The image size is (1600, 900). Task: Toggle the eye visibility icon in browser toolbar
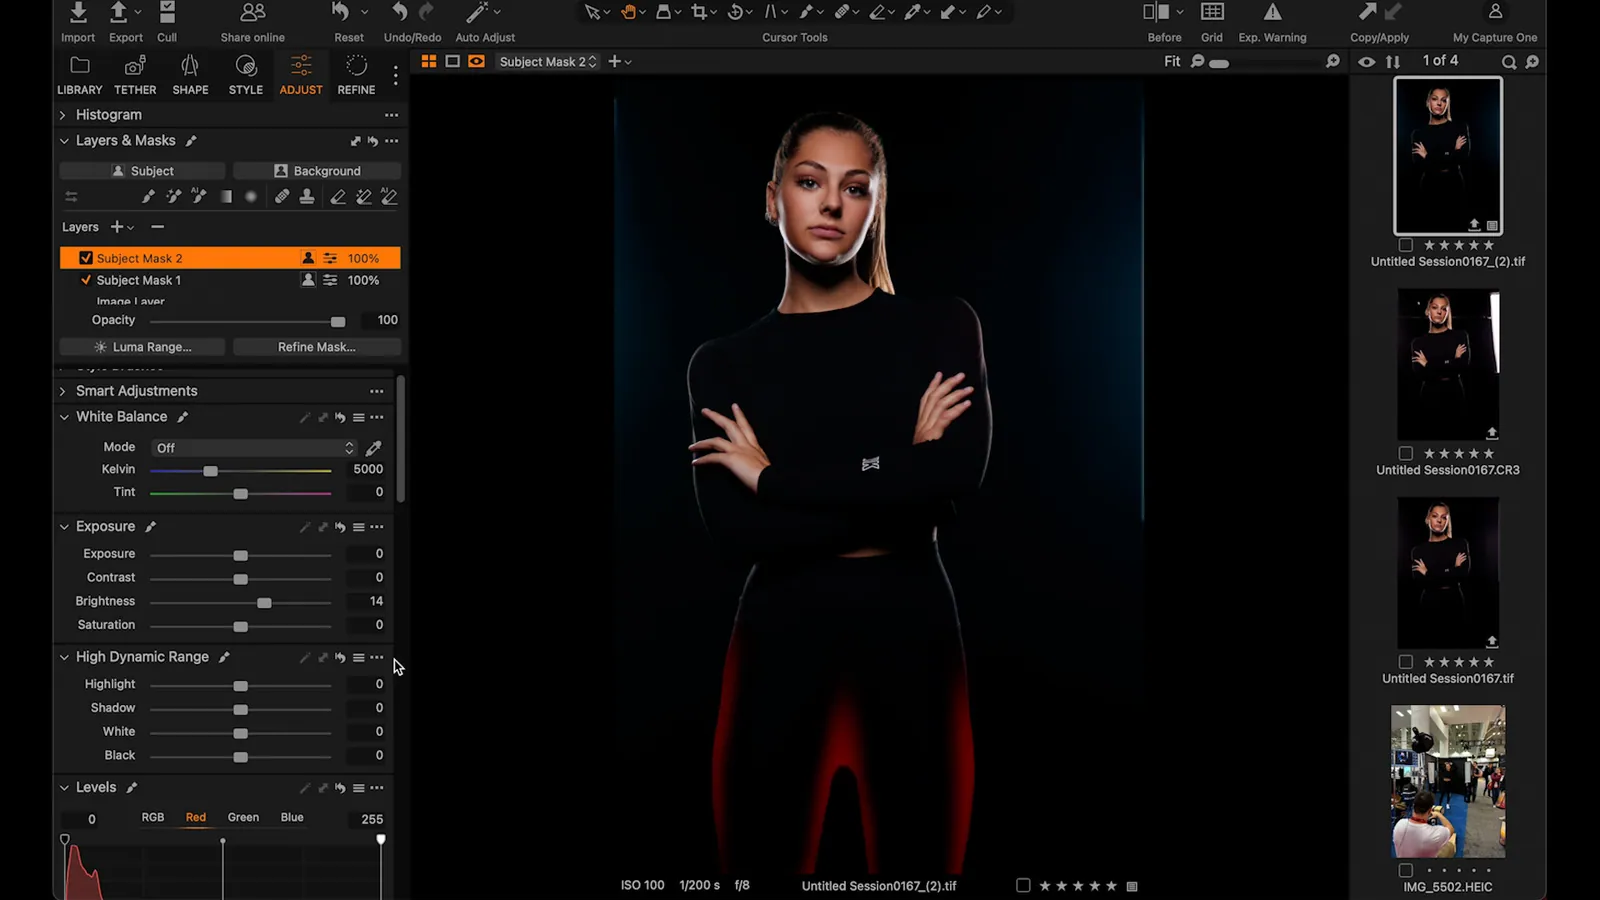coord(1366,61)
